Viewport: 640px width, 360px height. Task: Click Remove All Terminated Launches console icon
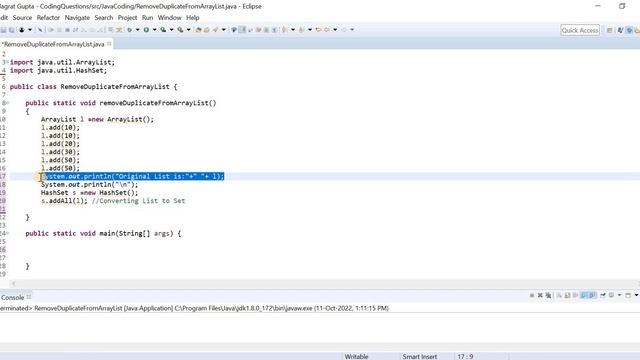point(548,295)
